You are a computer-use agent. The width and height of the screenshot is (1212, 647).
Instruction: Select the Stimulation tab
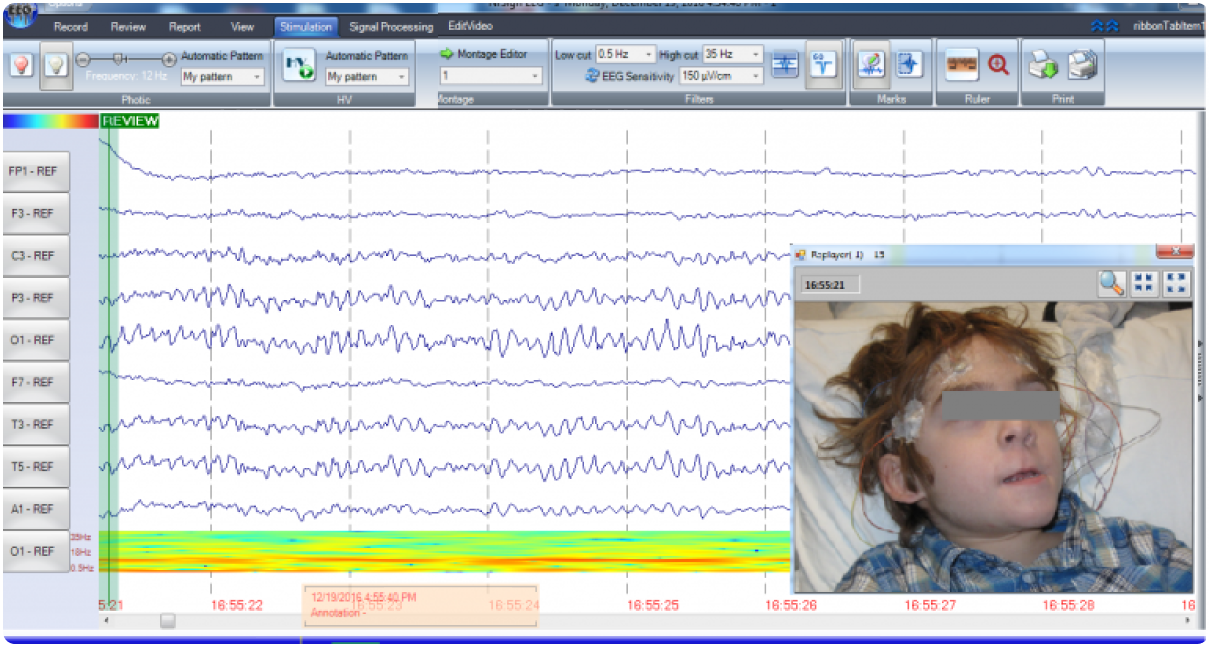coord(306,27)
